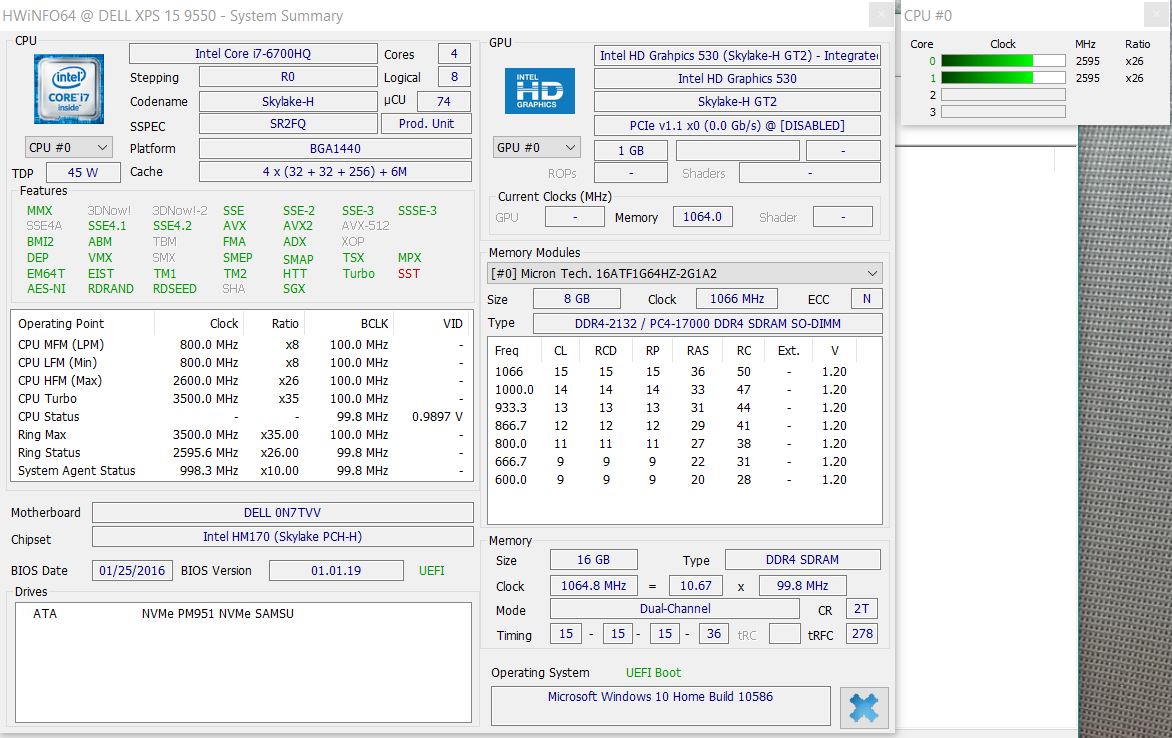The width and height of the screenshot is (1172, 738).
Task: Click the SR2FQ SSPEC field
Action: click(288, 123)
